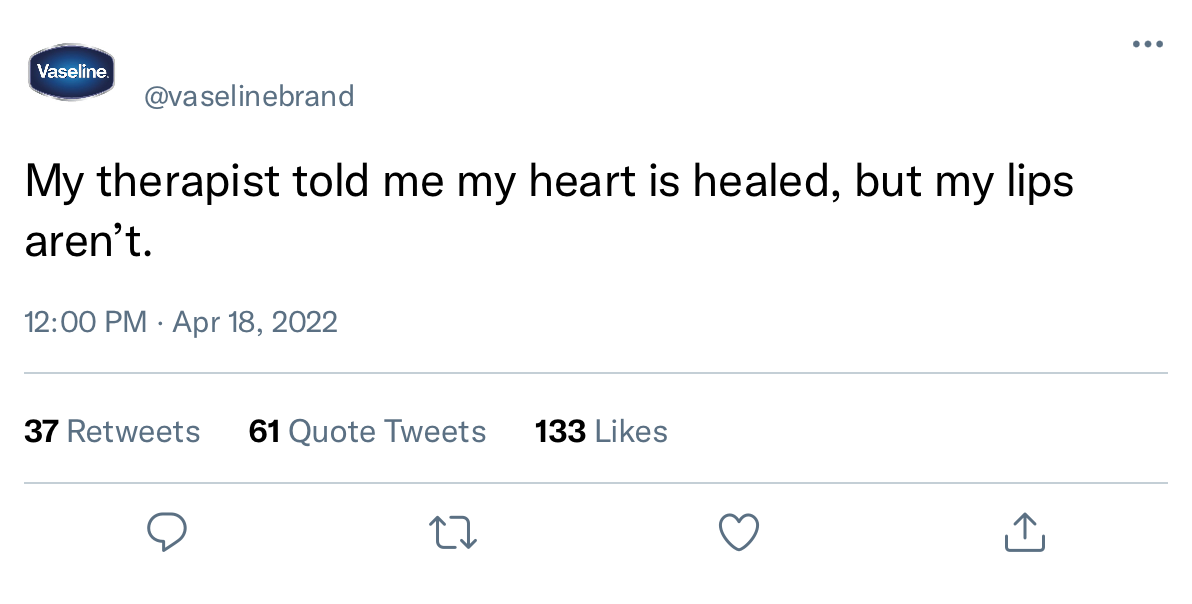Show who gave the 133 Likes
Viewport: 1192px width, 604px height.
601,432
